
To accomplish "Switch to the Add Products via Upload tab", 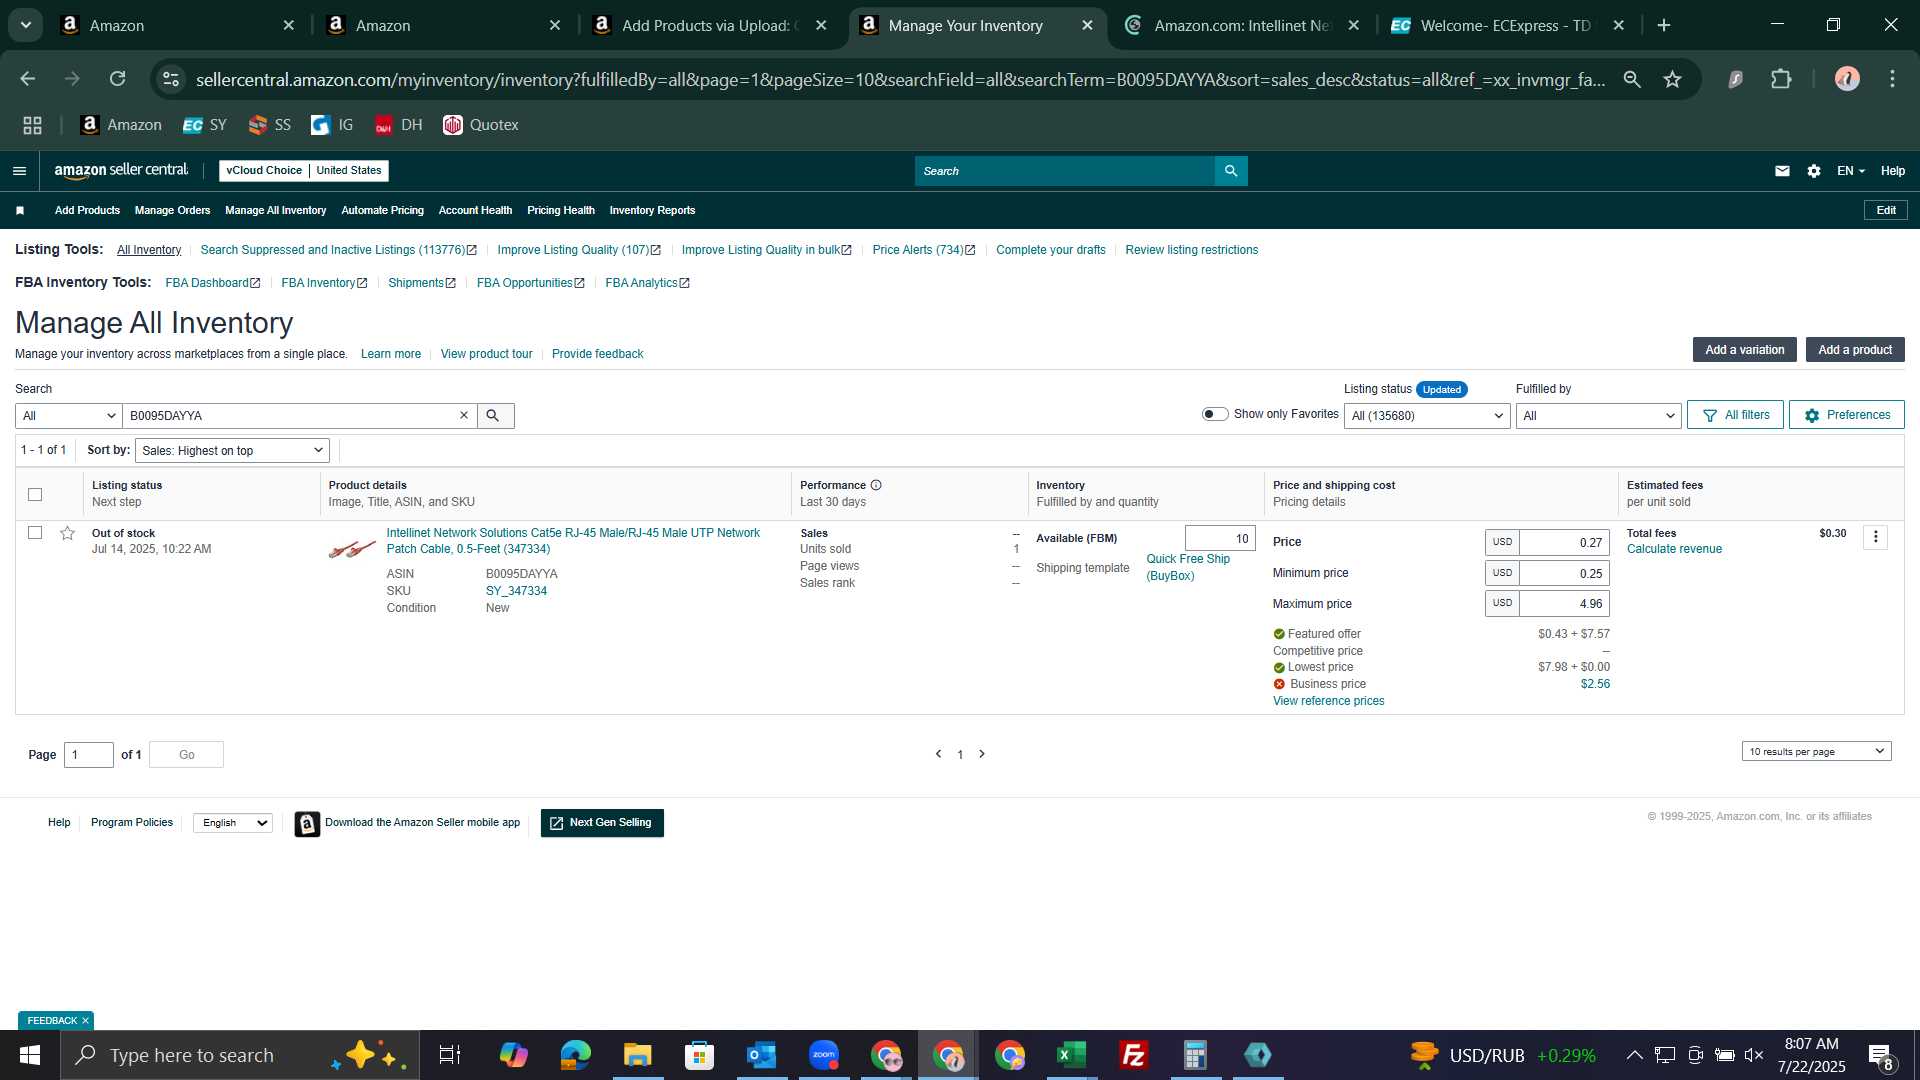I will click(x=710, y=26).
